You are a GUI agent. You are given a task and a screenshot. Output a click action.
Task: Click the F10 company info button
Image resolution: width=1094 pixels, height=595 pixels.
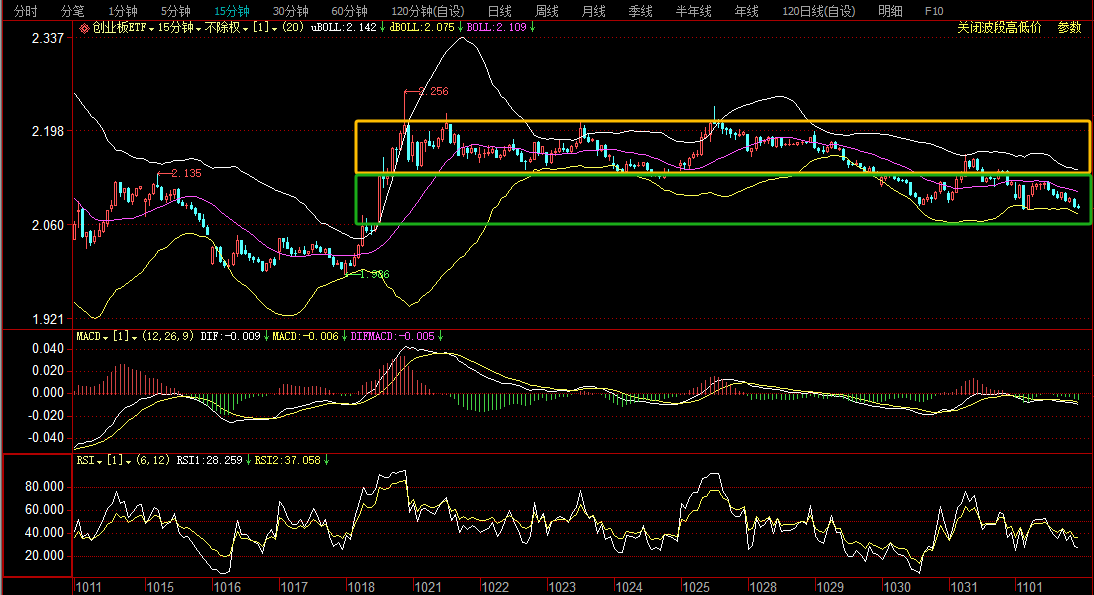click(934, 10)
